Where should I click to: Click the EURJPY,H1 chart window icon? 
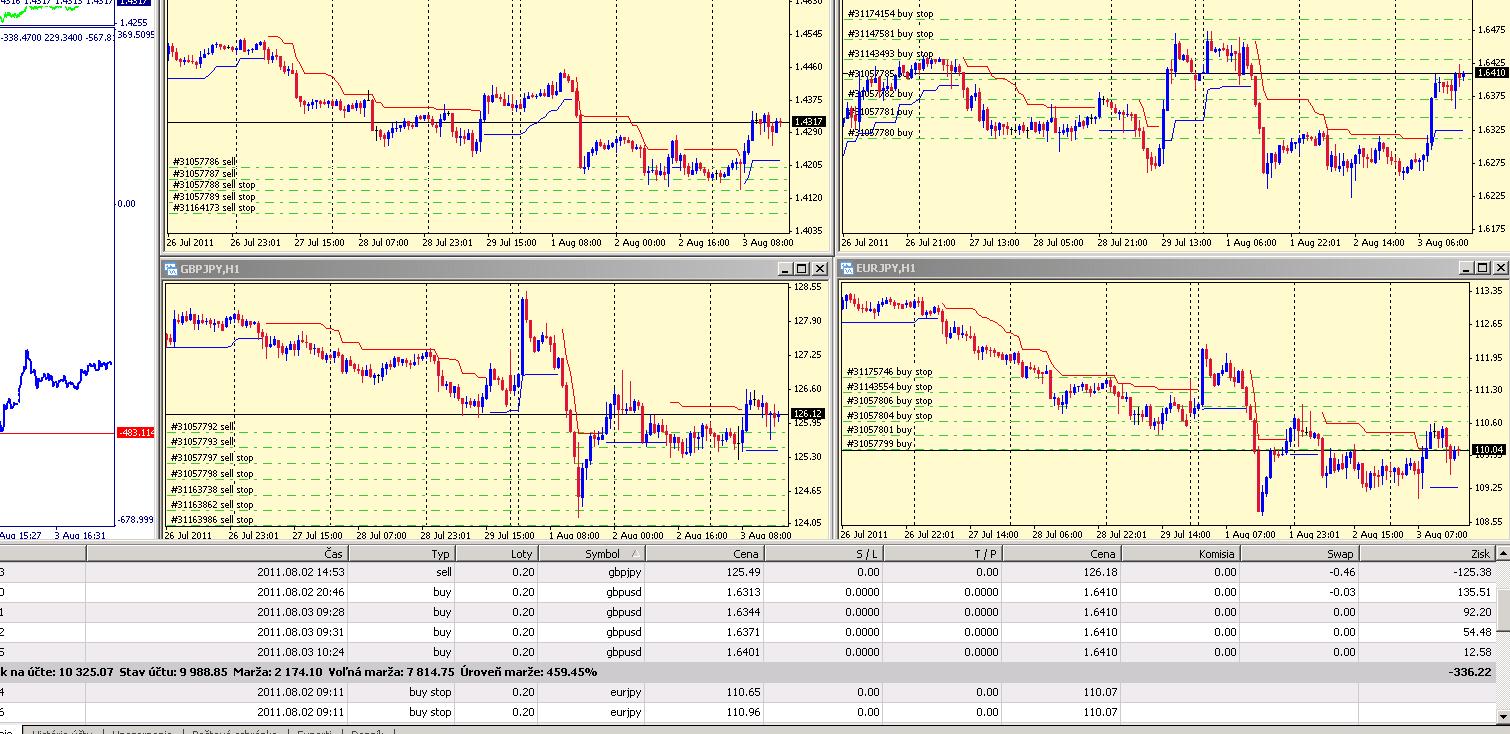[x=848, y=268]
